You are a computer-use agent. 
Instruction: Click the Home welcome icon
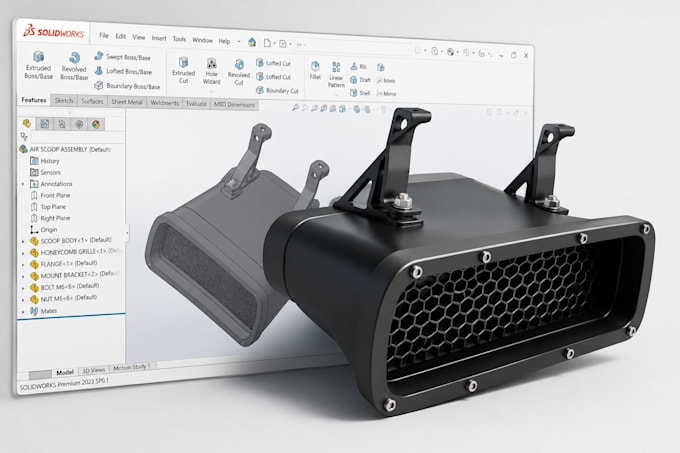point(252,42)
